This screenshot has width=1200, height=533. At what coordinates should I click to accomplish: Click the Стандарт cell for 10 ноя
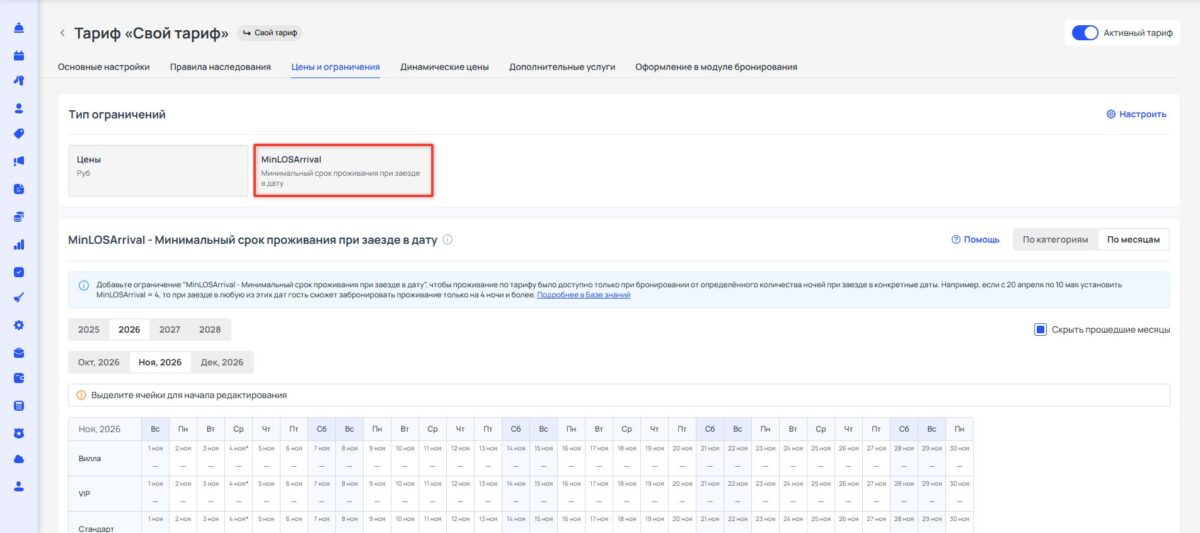click(x=405, y=523)
